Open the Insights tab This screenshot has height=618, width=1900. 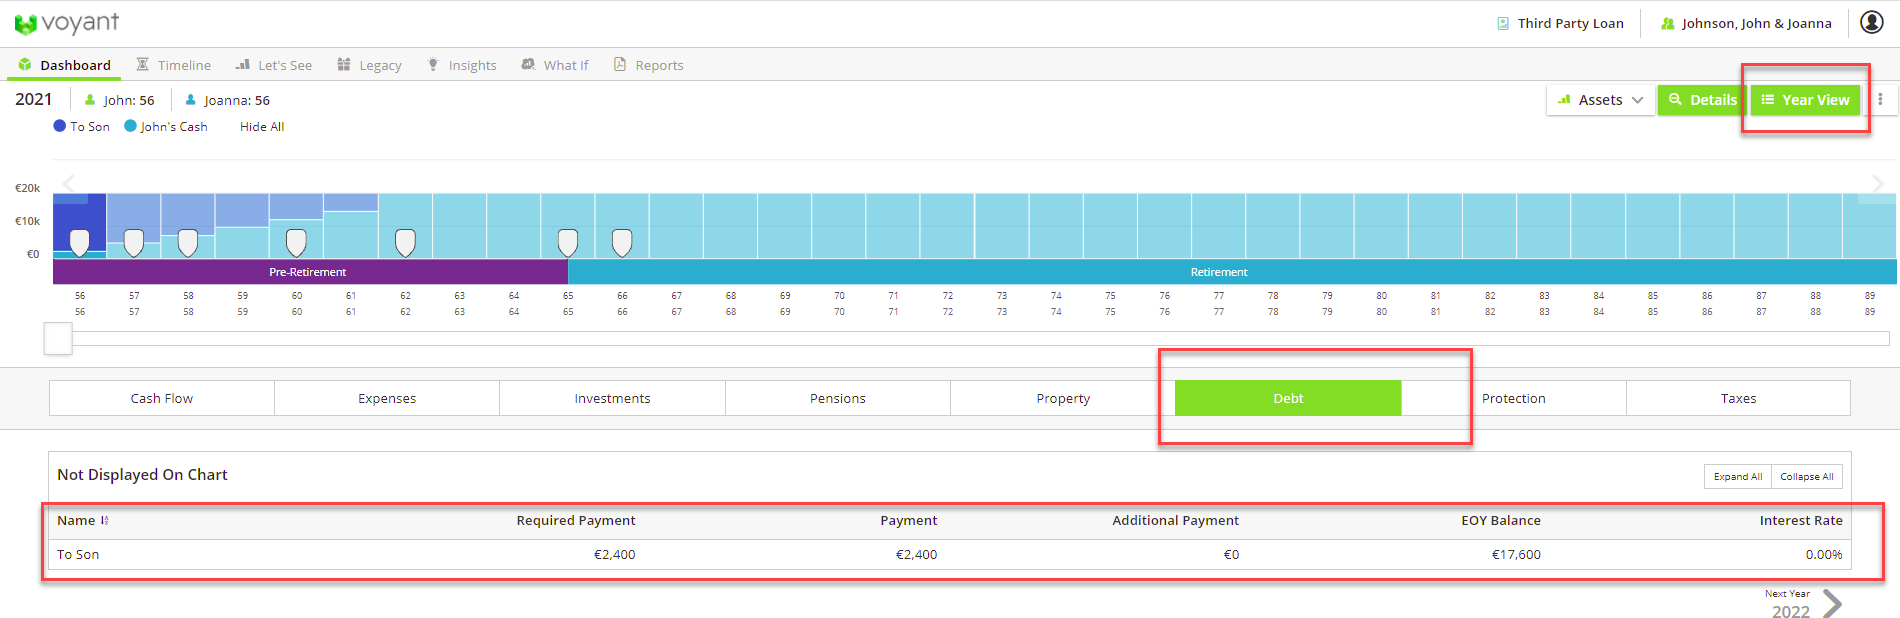click(462, 65)
